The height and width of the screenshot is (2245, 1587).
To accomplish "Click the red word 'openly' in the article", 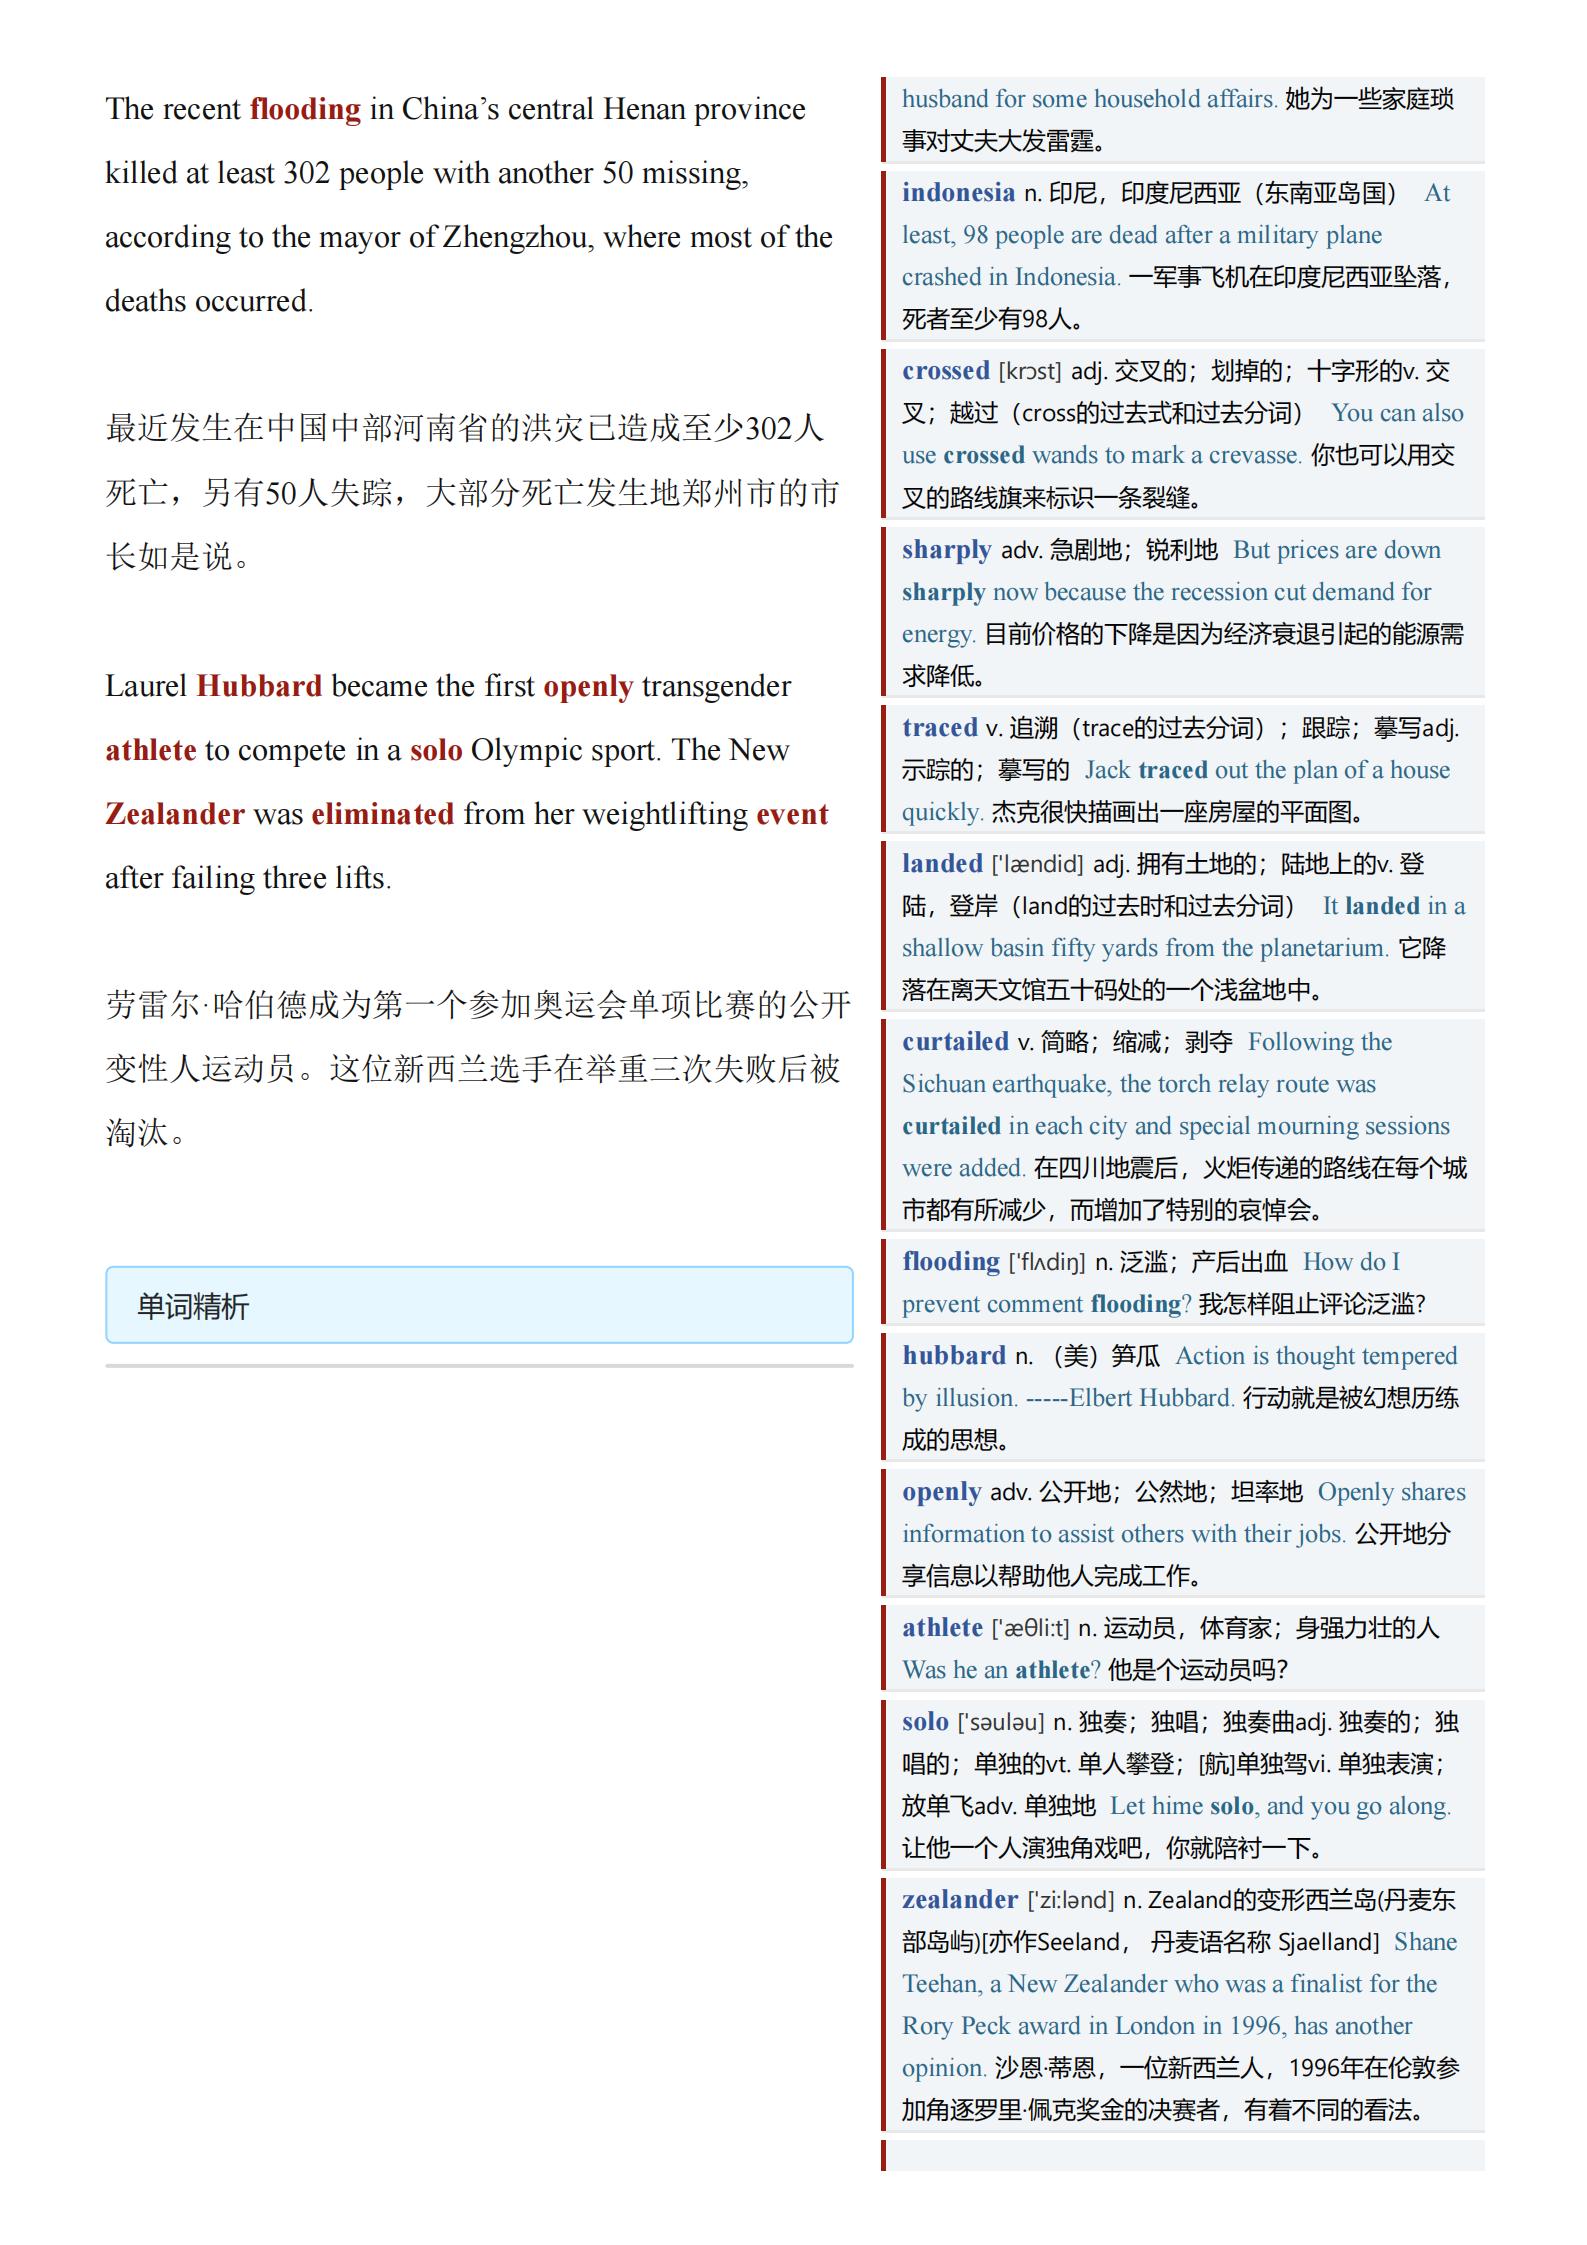I will coord(588,686).
